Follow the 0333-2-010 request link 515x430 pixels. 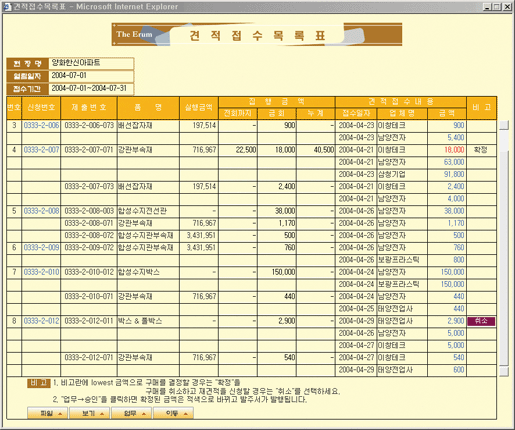point(41,272)
